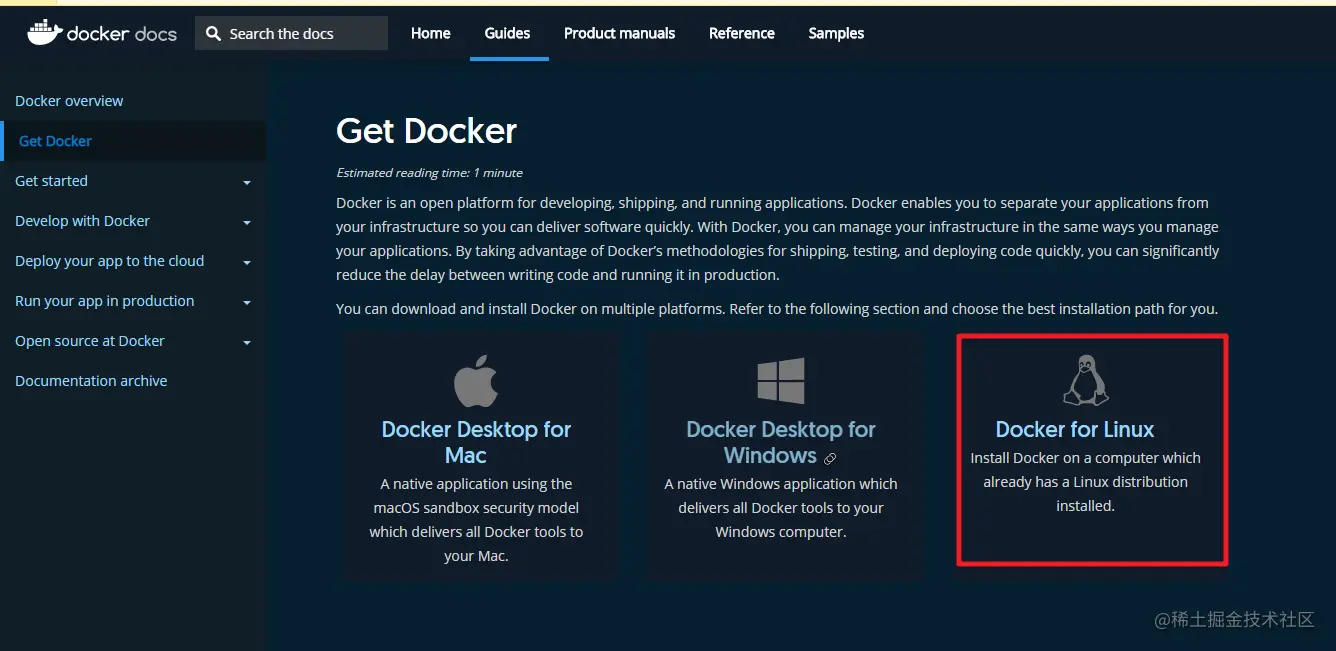Expand Run your app in production arrow
The height and width of the screenshot is (651, 1336).
pyautogui.click(x=247, y=302)
